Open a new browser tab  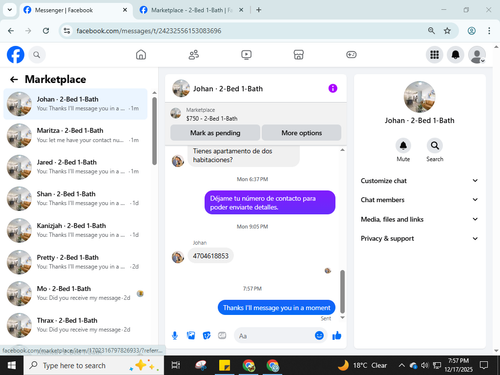pyautogui.click(x=259, y=10)
